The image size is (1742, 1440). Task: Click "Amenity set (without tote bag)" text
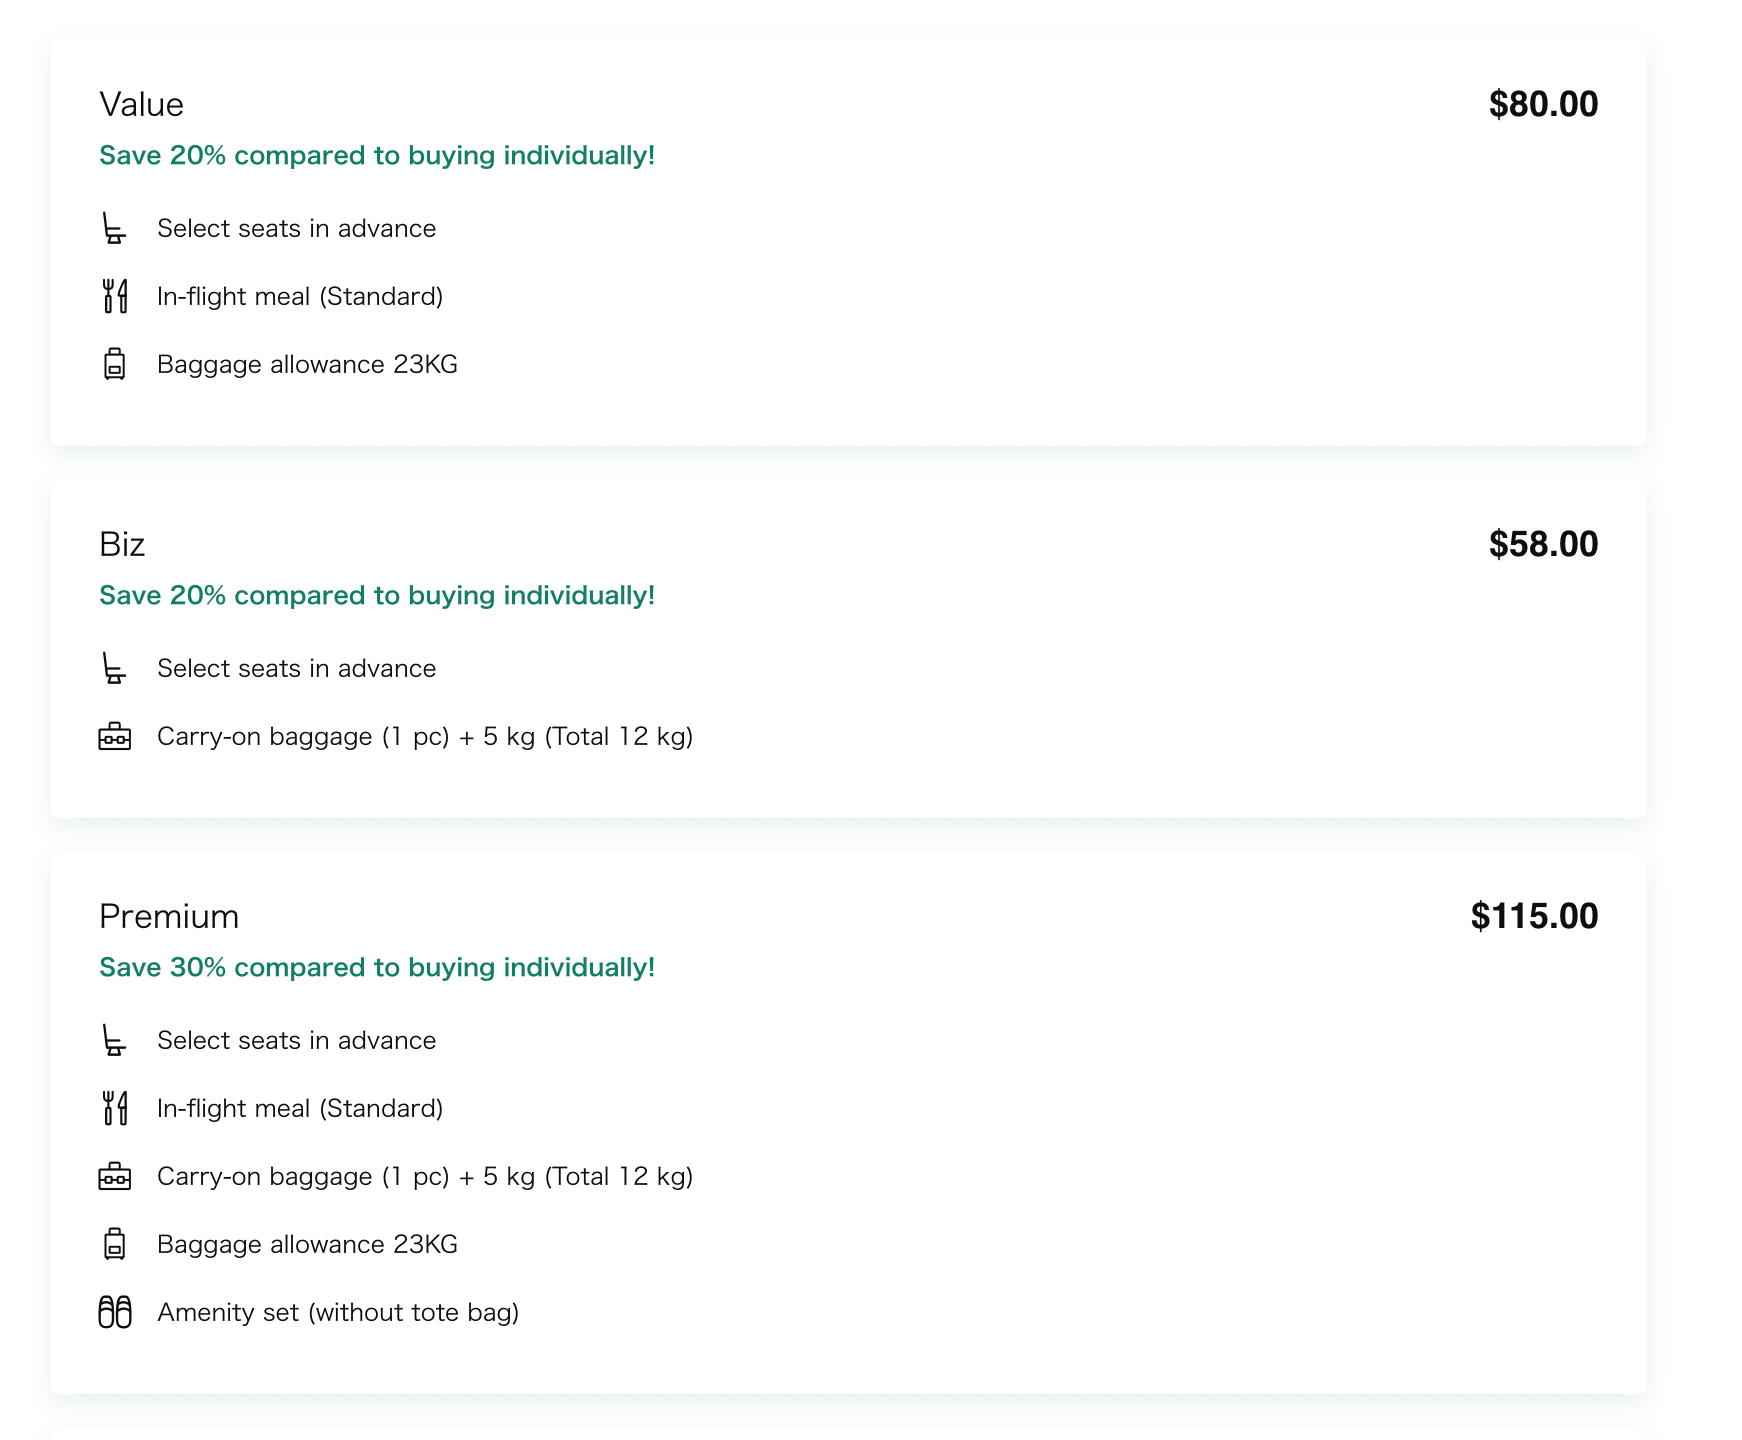pos(338,1313)
